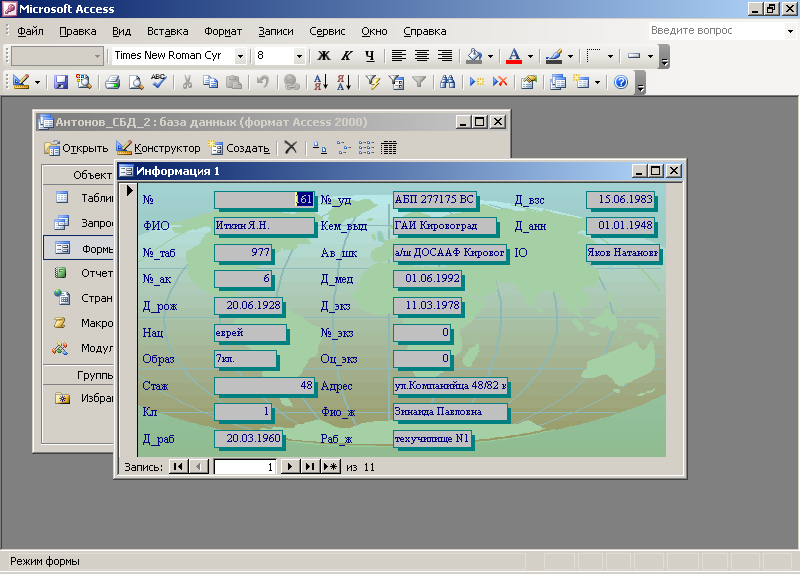Click filter by form icon
This screenshot has width=800, height=574.
pyautogui.click(x=396, y=82)
